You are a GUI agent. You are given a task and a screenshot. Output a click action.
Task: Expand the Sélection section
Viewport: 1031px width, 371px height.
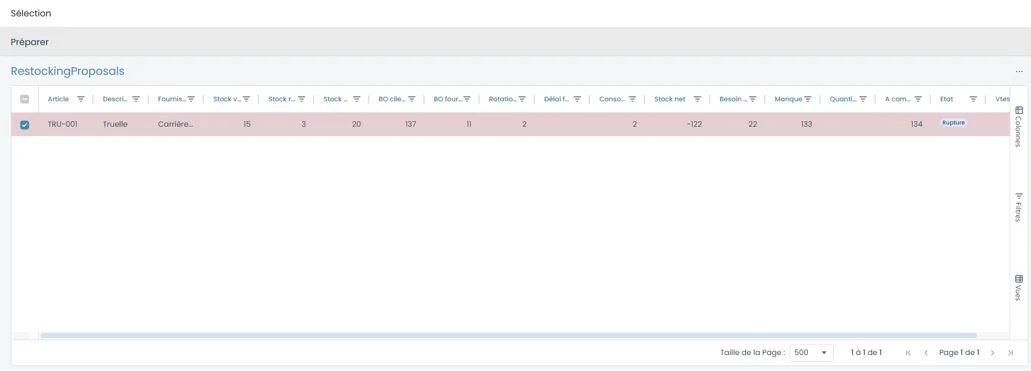click(516, 13)
